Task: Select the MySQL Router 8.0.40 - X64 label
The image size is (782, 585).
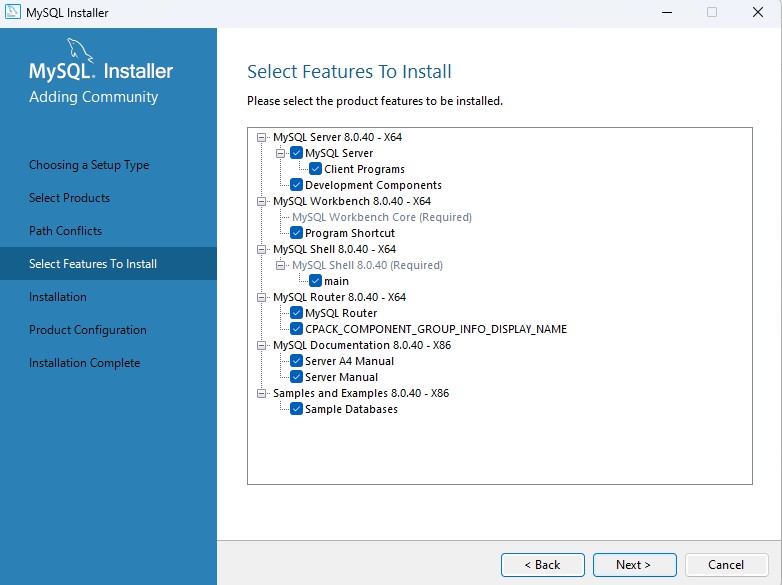Action: (339, 297)
